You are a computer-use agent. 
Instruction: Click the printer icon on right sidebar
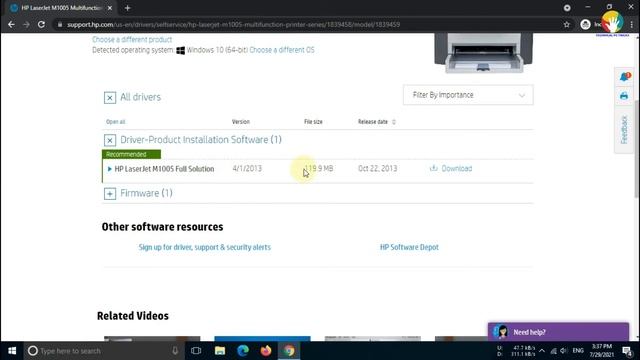[624, 96]
